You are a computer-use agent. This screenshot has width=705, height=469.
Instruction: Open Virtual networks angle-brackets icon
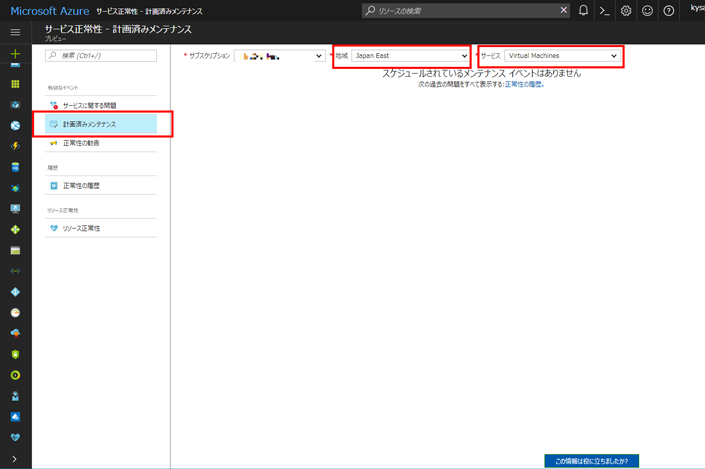point(15,271)
